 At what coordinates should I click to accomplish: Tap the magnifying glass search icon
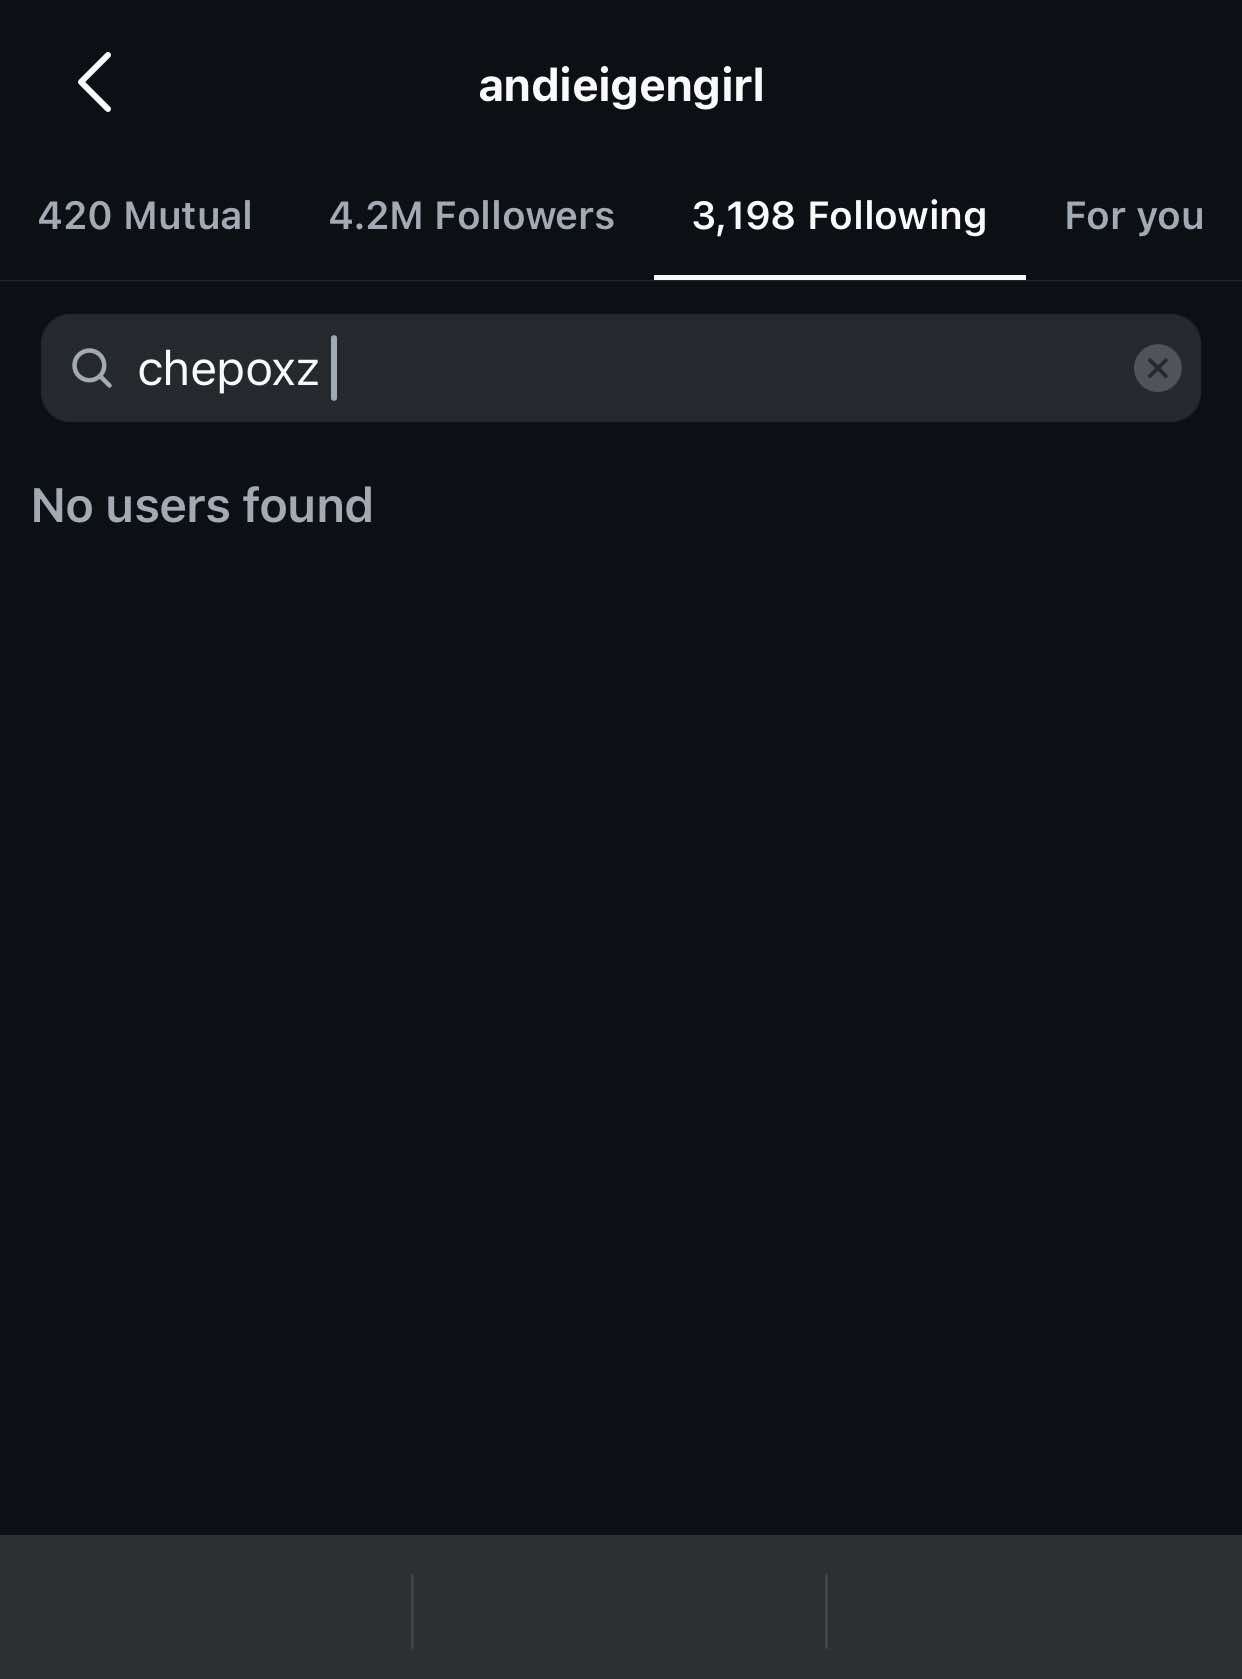(x=92, y=368)
